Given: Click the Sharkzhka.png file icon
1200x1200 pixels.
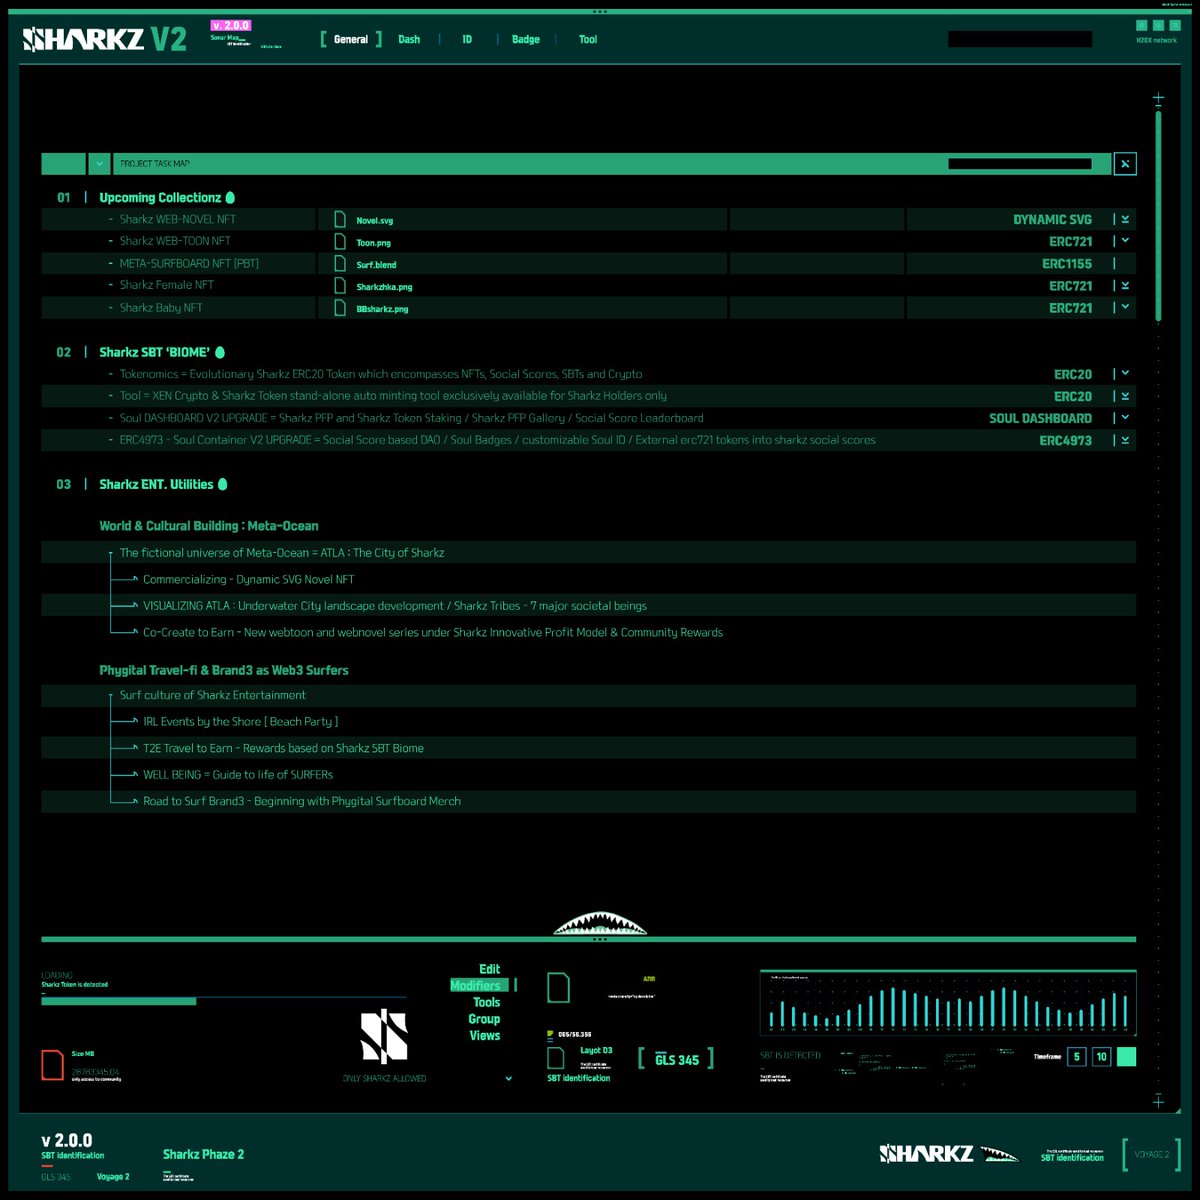Looking at the screenshot, I should [340, 286].
